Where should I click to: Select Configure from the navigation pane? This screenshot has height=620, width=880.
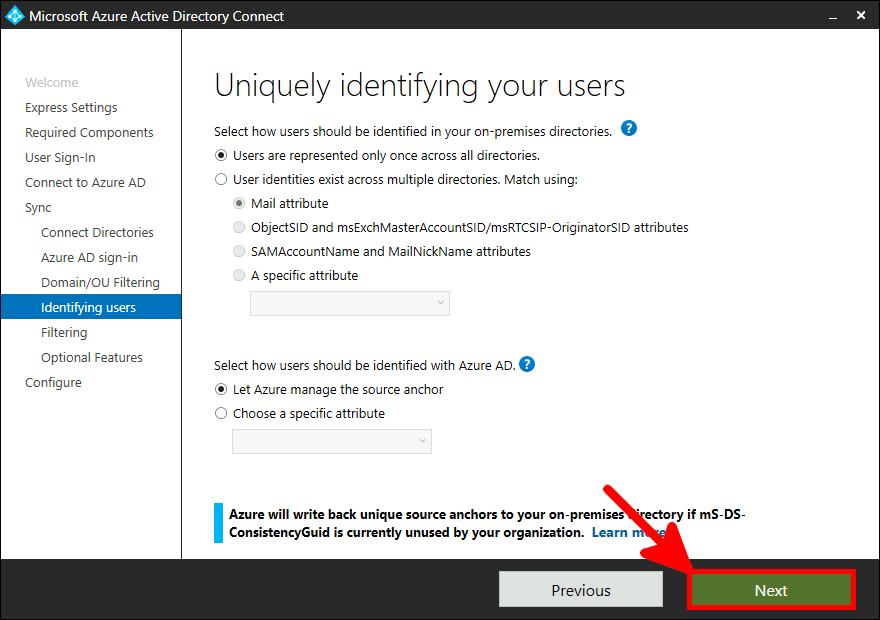click(53, 382)
